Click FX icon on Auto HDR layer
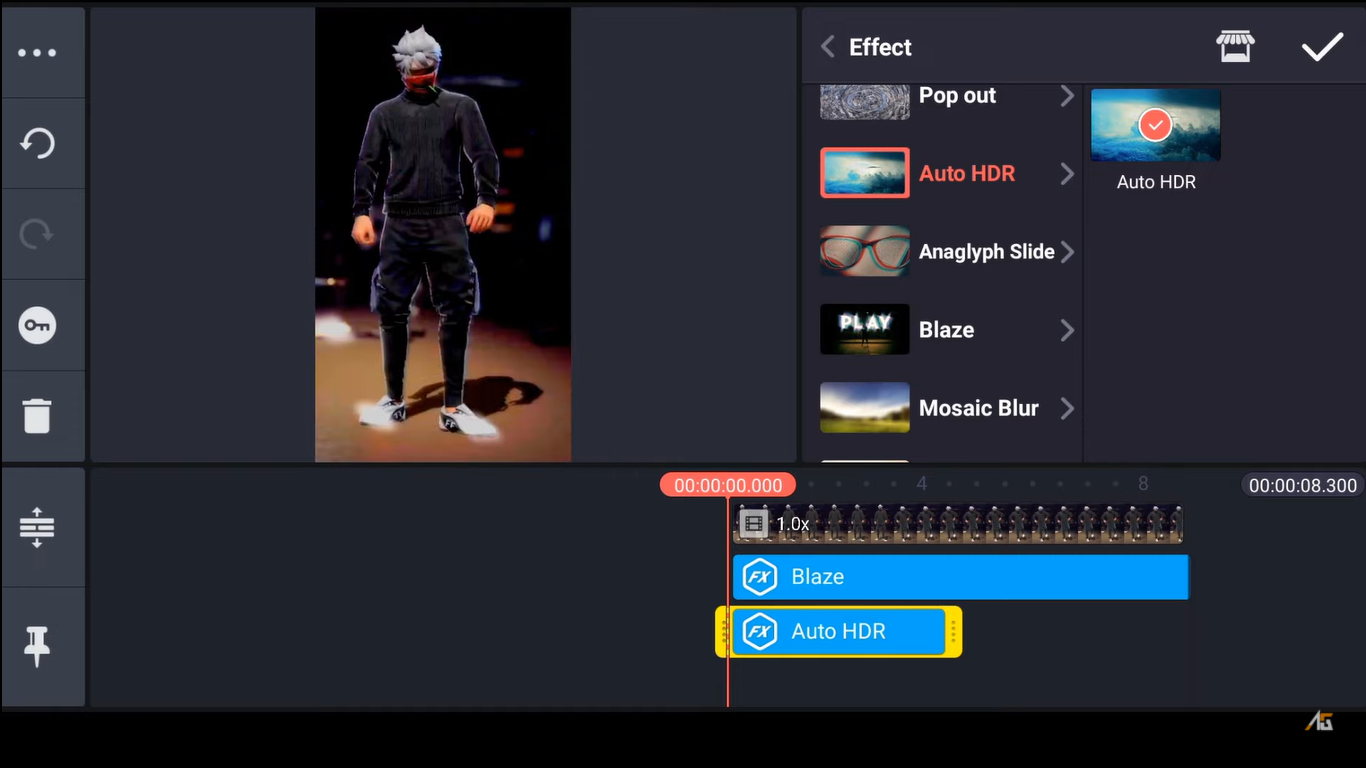 pyautogui.click(x=760, y=632)
